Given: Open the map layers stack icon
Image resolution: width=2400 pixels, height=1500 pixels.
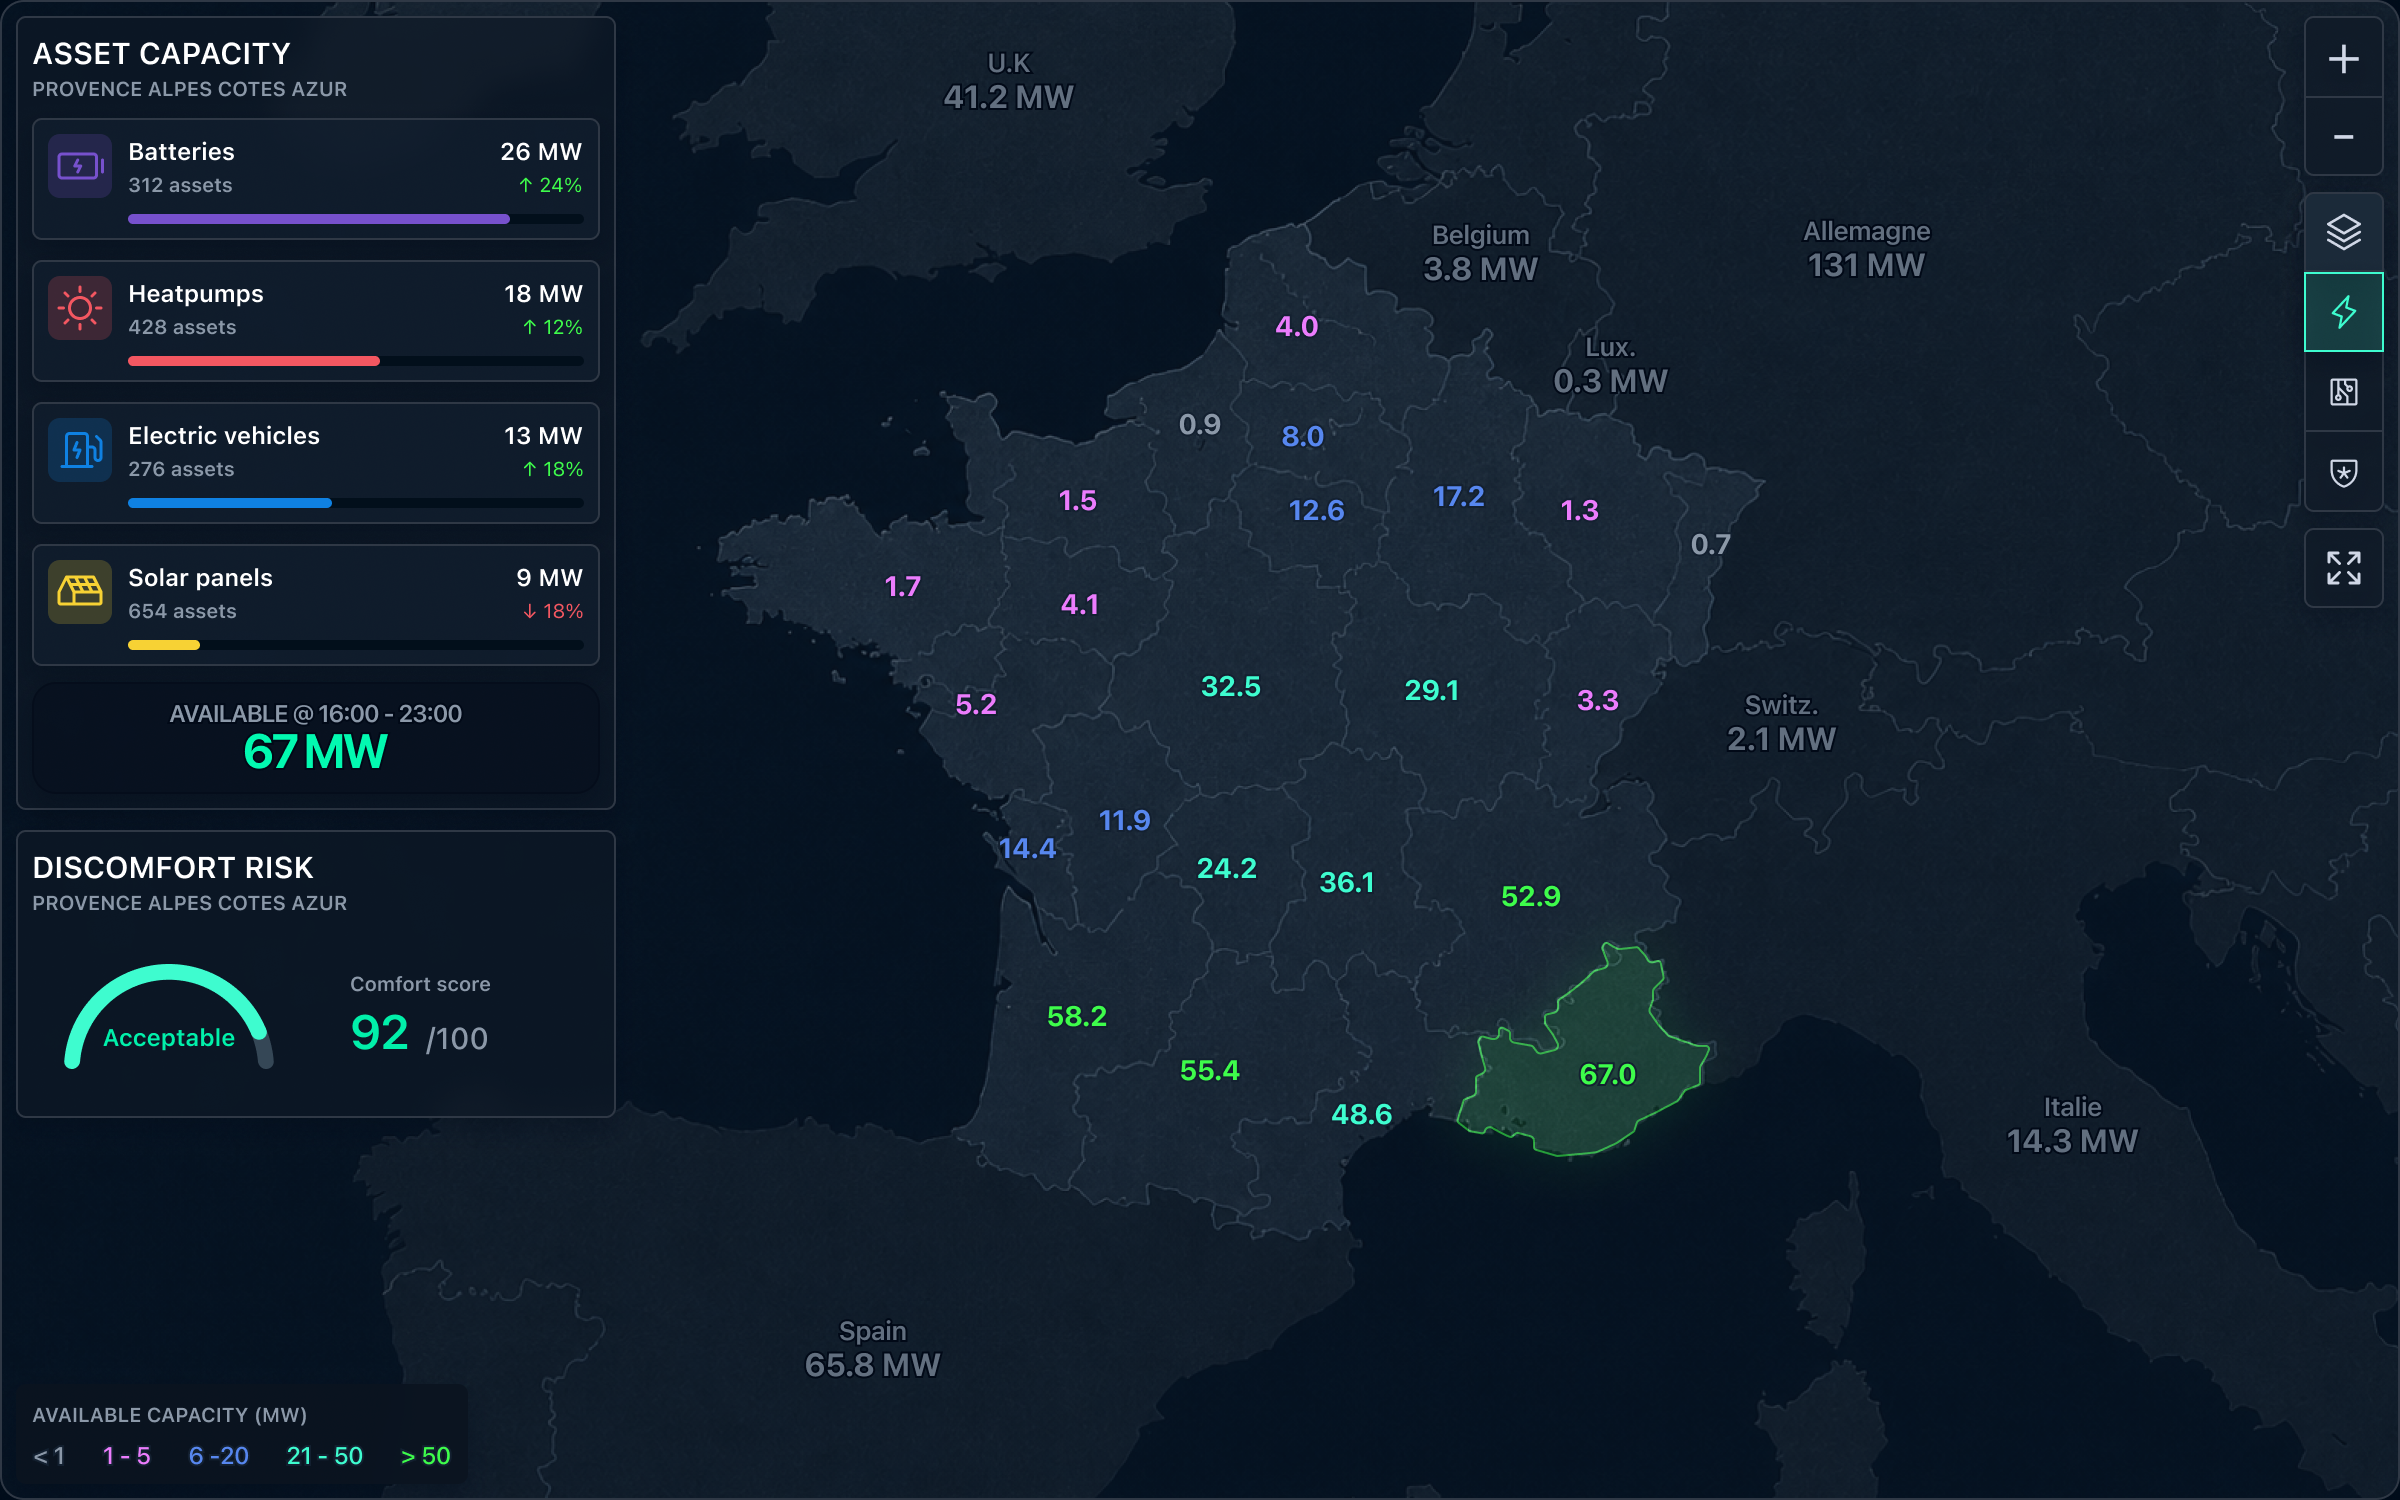Looking at the screenshot, I should [x=2343, y=232].
